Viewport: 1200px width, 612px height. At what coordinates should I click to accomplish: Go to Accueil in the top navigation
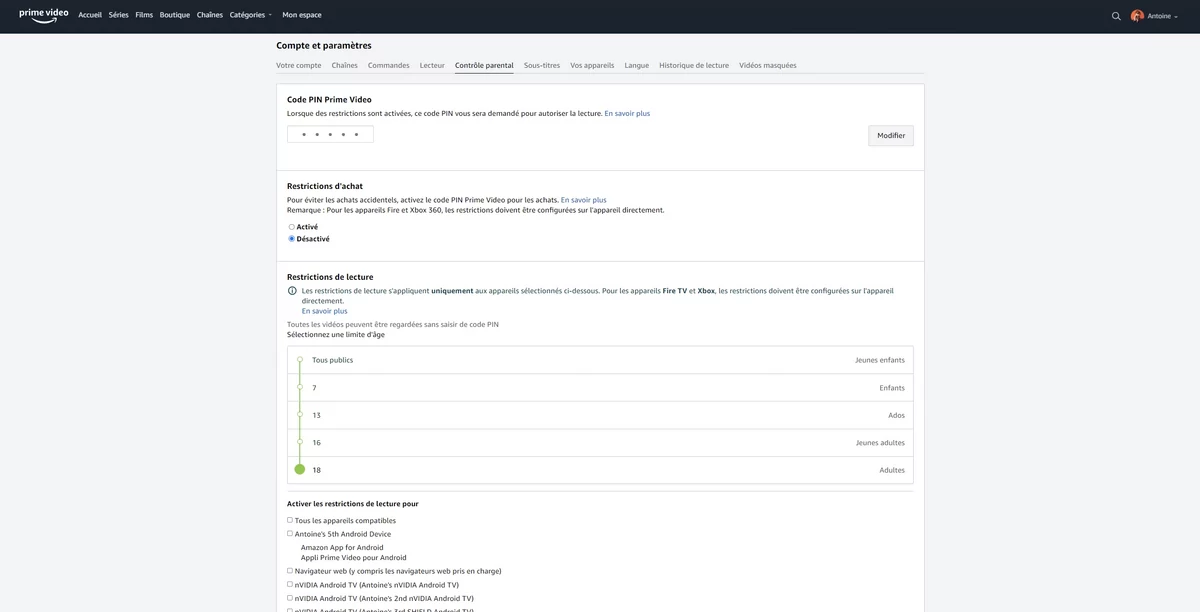tap(90, 15)
